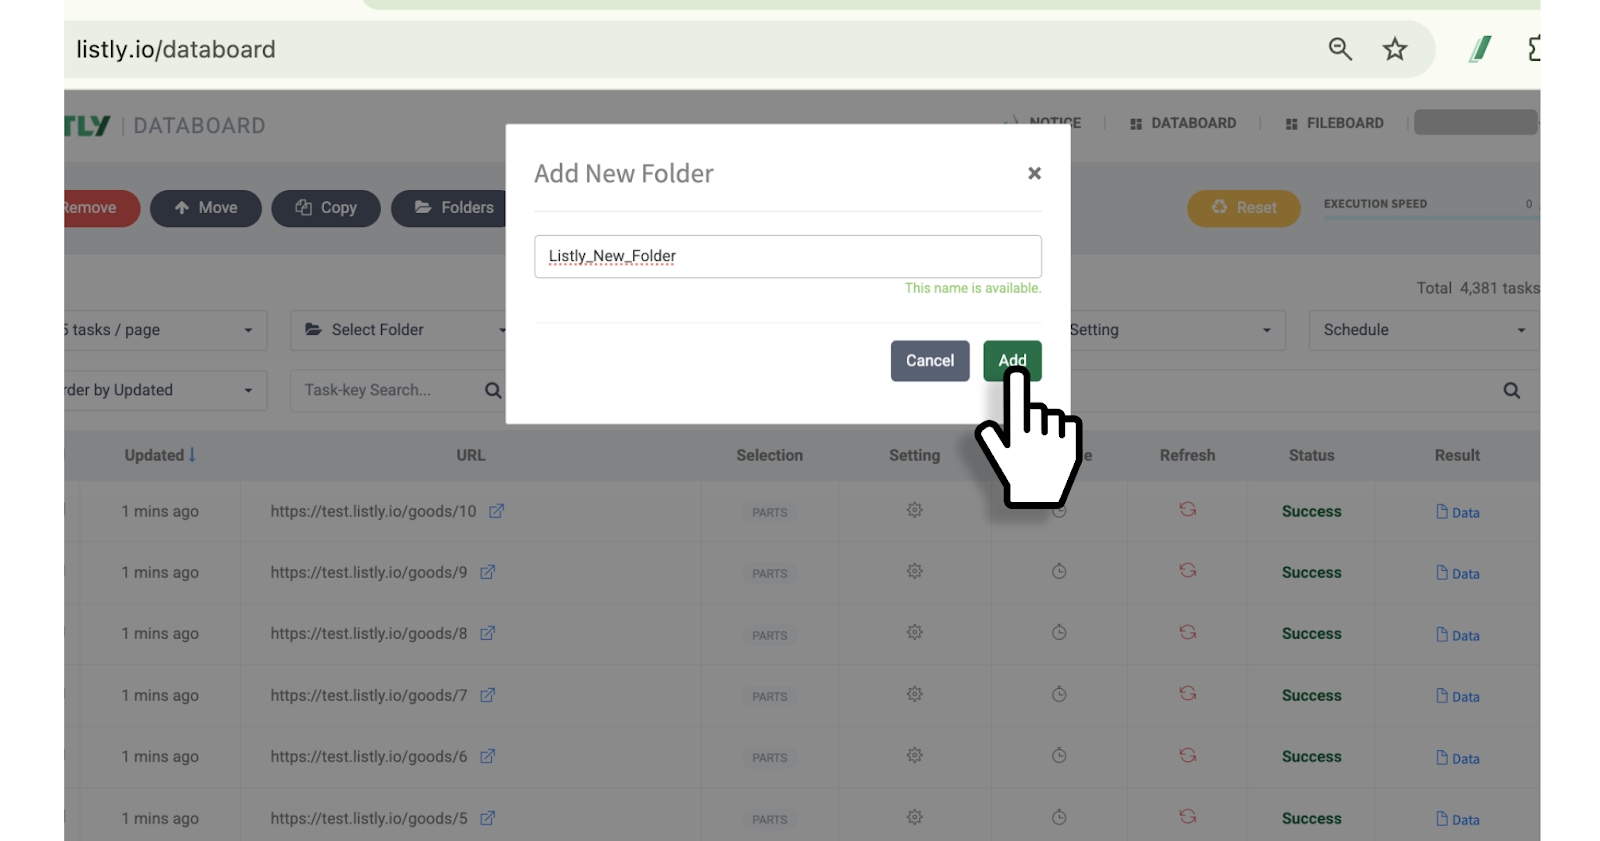Close the Add New Folder dialog
Viewport: 1600px width, 841px height.
coord(1034,173)
